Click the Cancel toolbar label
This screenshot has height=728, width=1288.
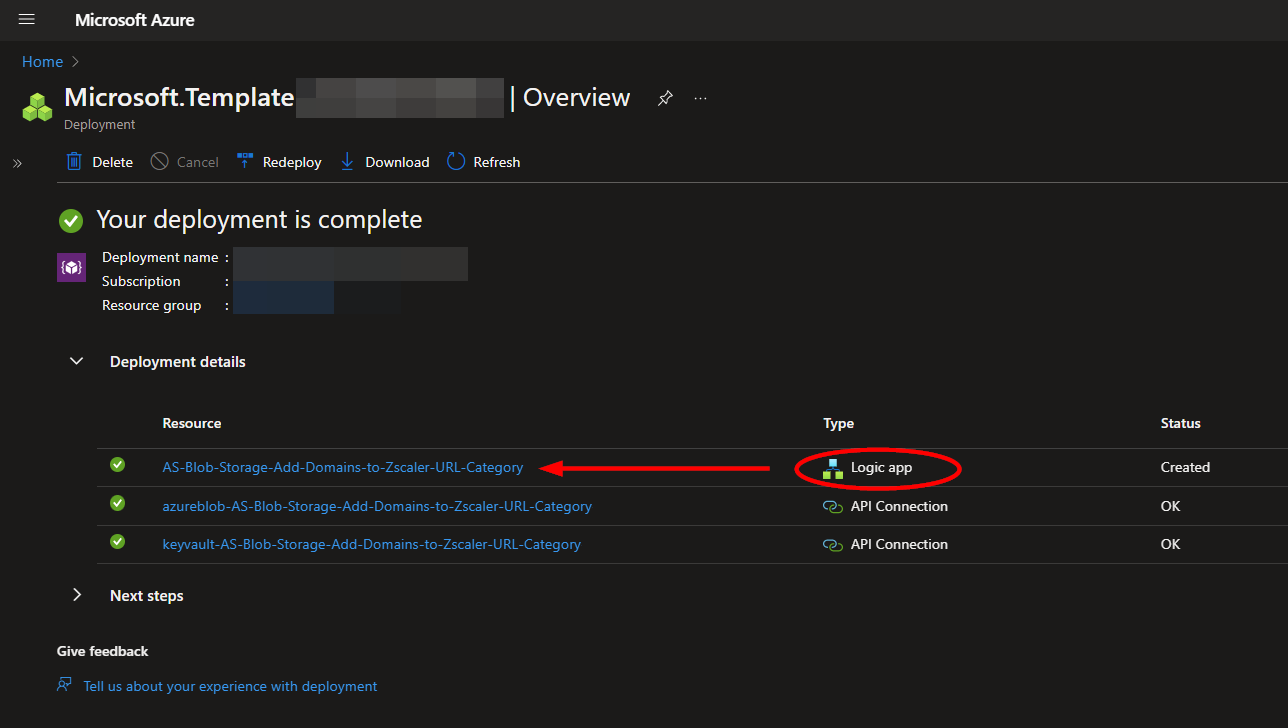198,162
